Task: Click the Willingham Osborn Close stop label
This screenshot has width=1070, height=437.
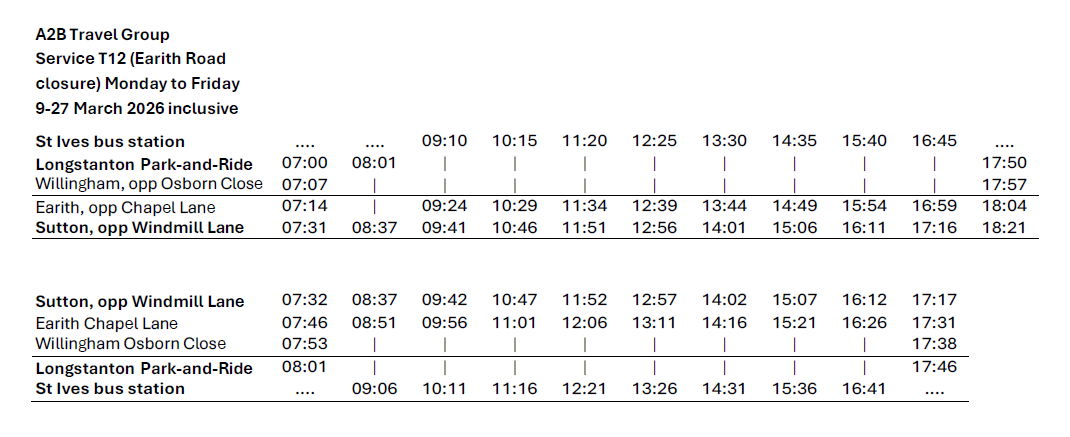Action: 131,344
